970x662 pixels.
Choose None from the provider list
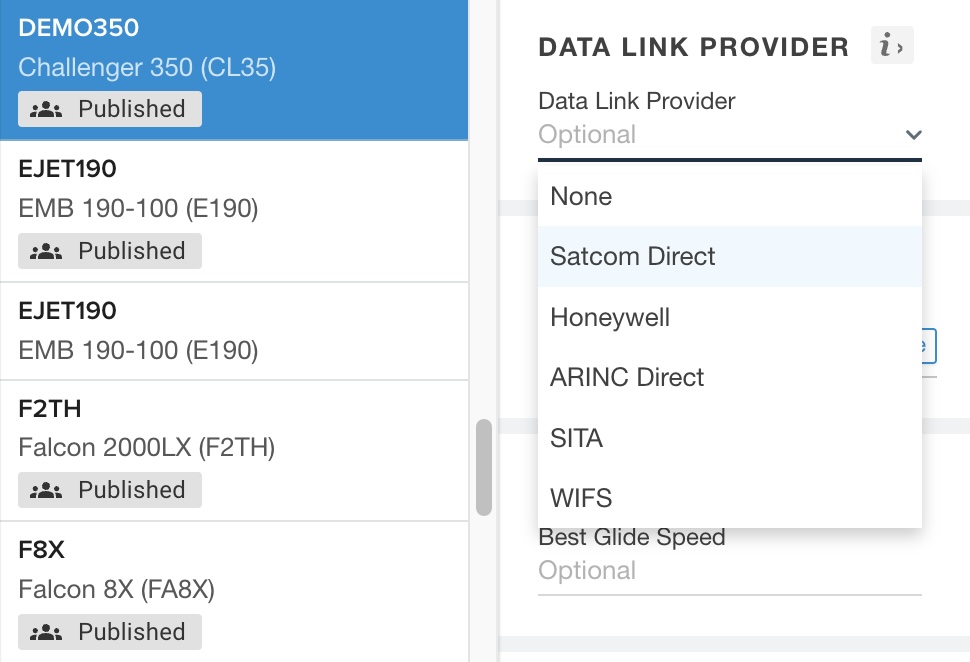tap(581, 196)
